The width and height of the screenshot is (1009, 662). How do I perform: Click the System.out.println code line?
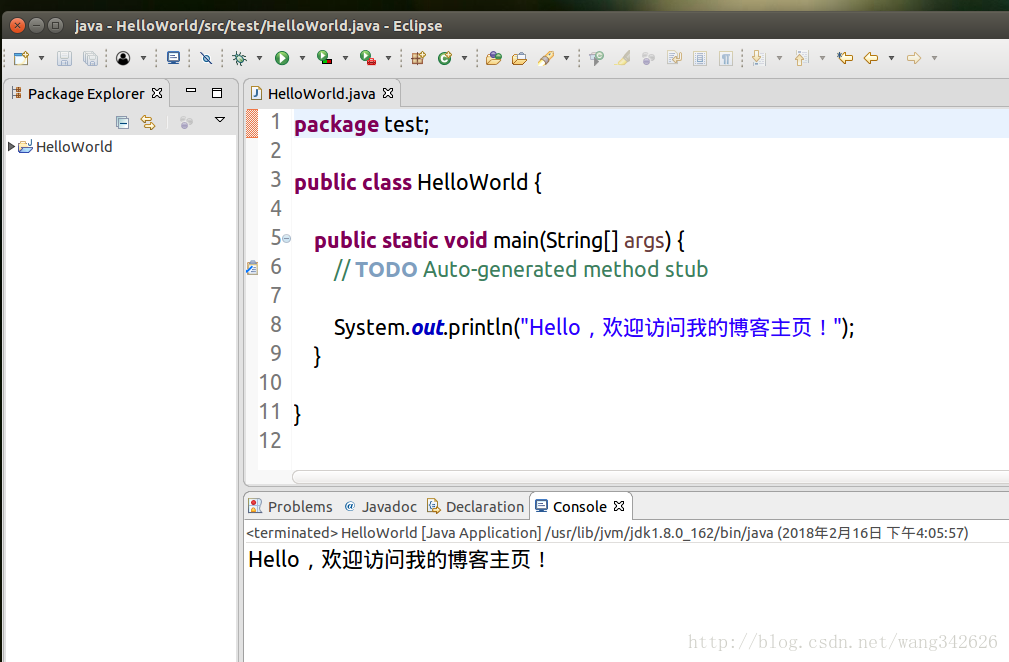pyautogui.click(x=594, y=327)
